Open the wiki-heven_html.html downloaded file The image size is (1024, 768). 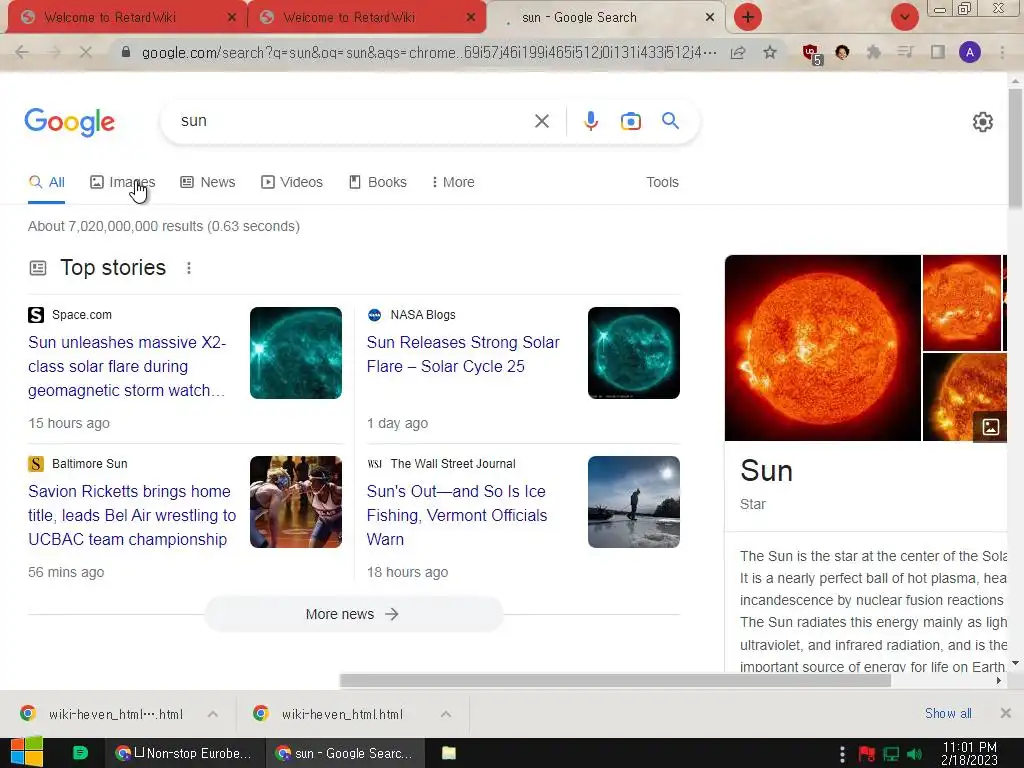pyautogui.click(x=342, y=714)
